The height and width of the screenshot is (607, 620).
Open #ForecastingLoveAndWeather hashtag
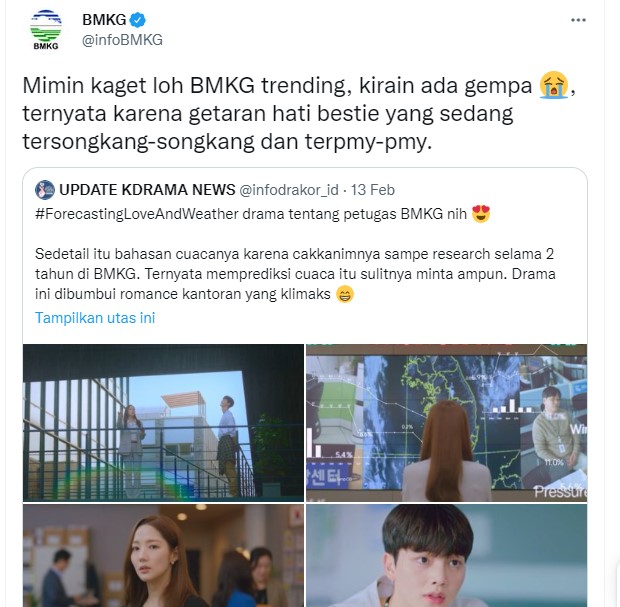(137, 214)
